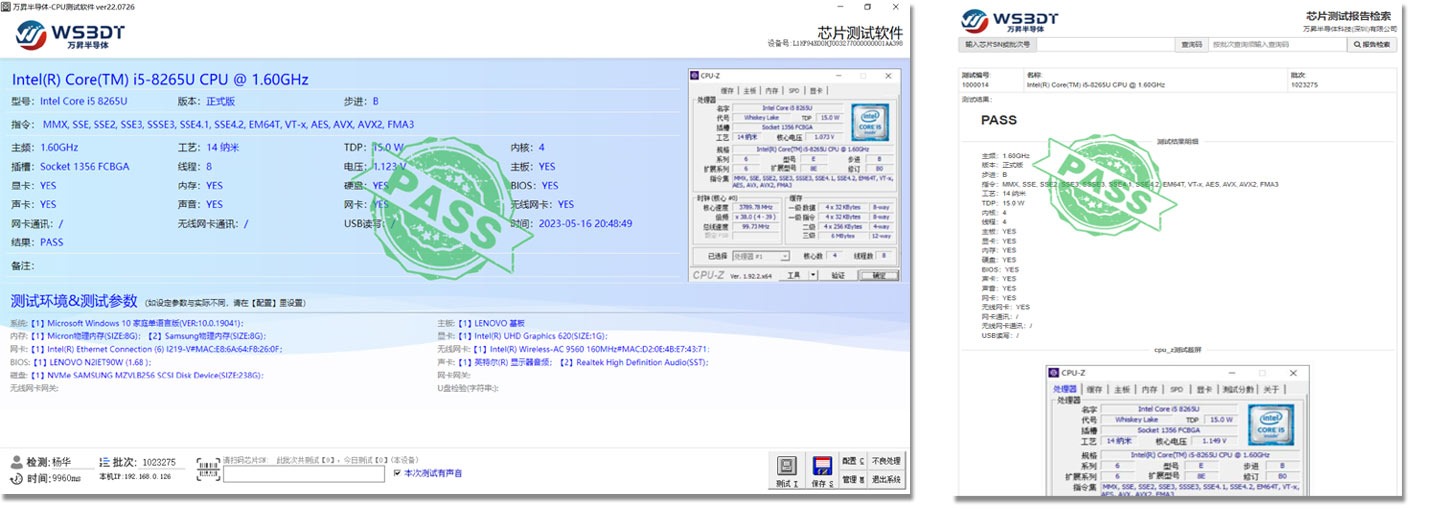
Task: Close the left CPU-Z window
Action: coord(890,76)
